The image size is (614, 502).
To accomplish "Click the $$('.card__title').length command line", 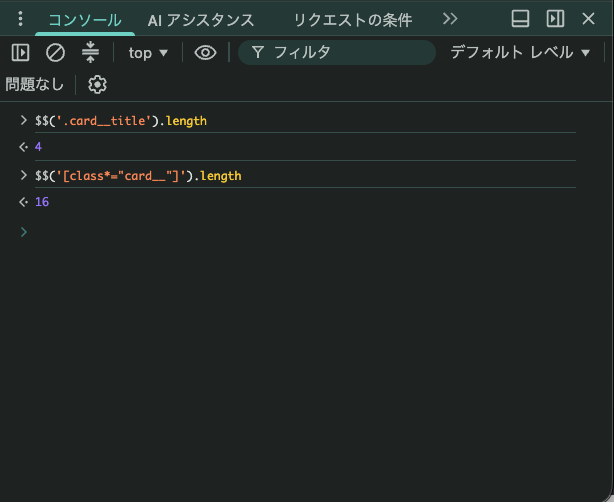I will pos(121,121).
